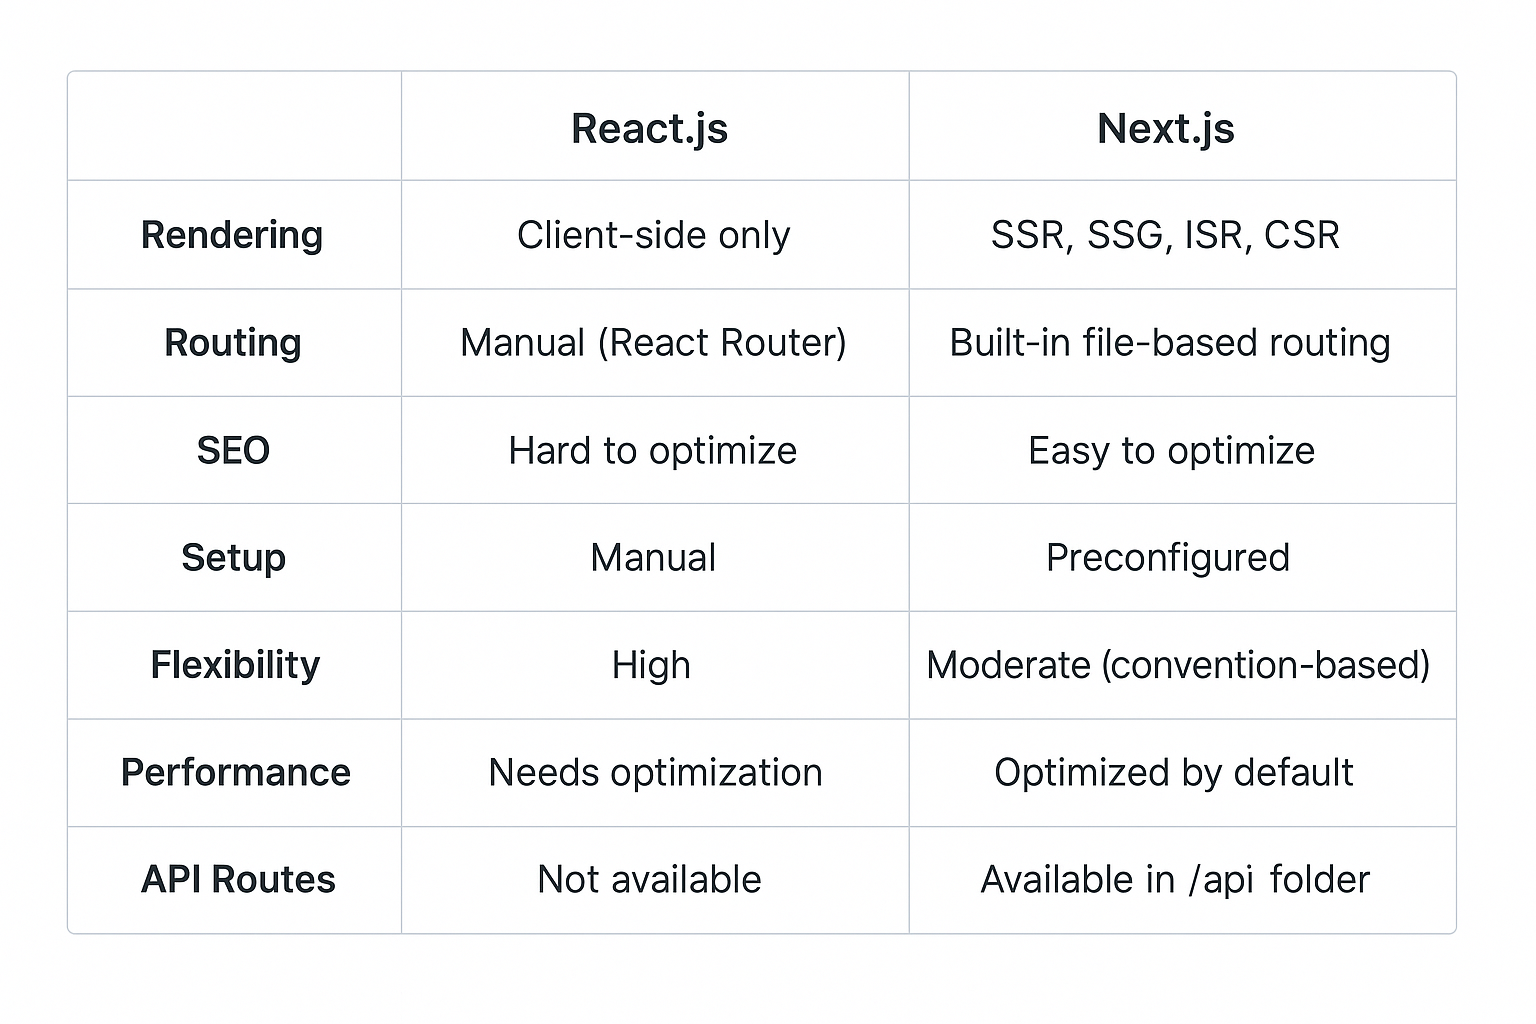Select 'Built-in file-based routing' cell

1170,343
